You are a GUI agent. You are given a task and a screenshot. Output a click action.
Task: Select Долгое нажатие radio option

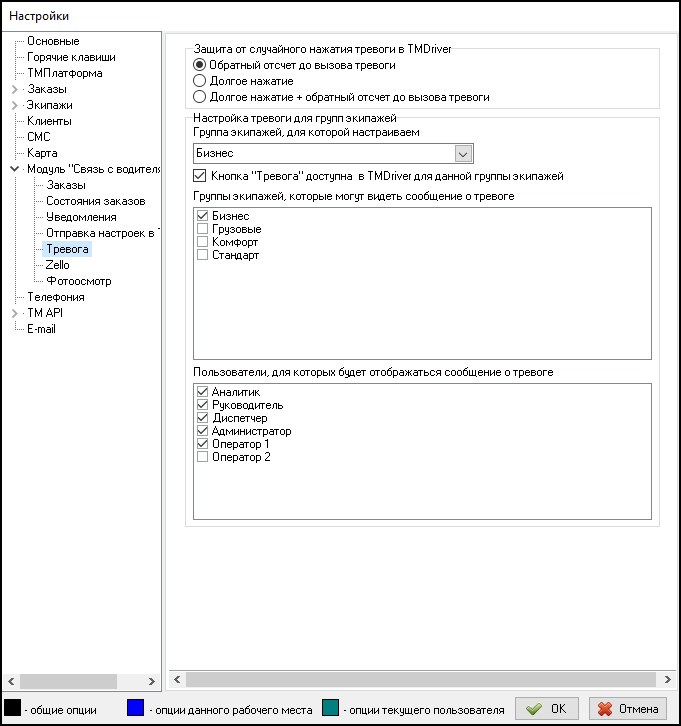(x=200, y=81)
